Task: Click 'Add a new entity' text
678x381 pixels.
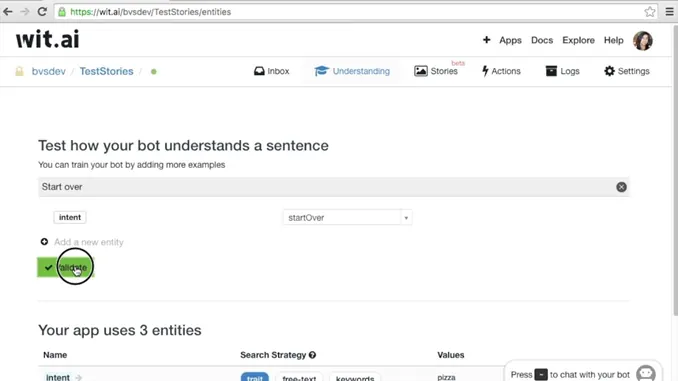Action: tap(89, 242)
